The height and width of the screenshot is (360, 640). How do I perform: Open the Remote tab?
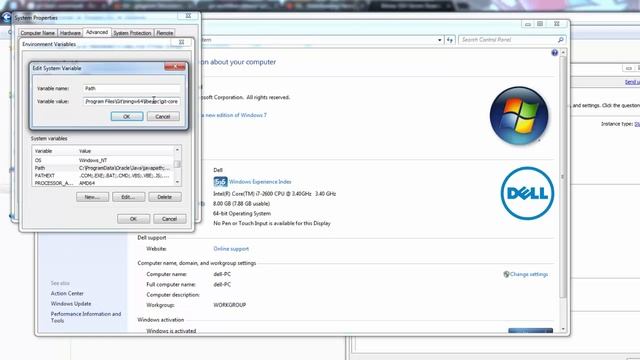164,33
